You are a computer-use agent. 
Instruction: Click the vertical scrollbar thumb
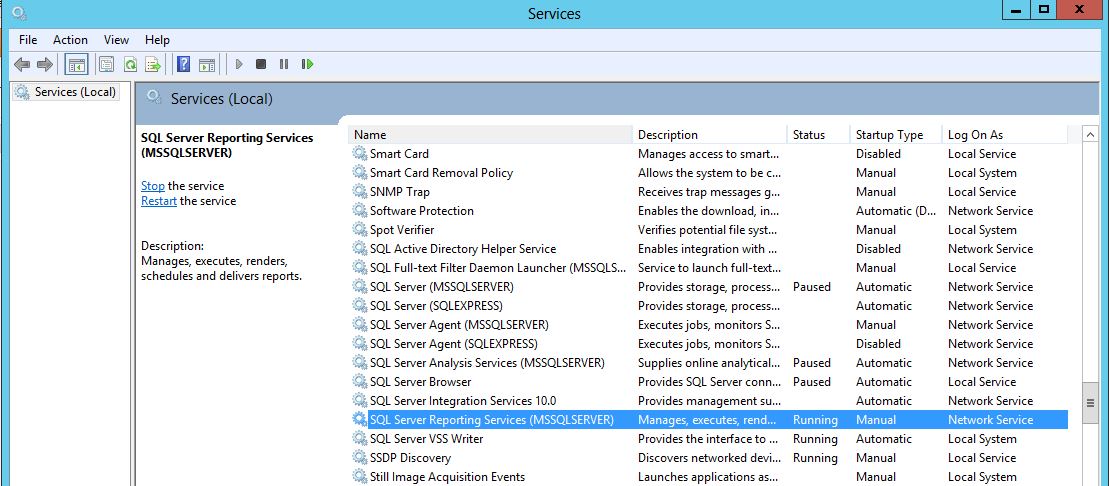[1090, 403]
